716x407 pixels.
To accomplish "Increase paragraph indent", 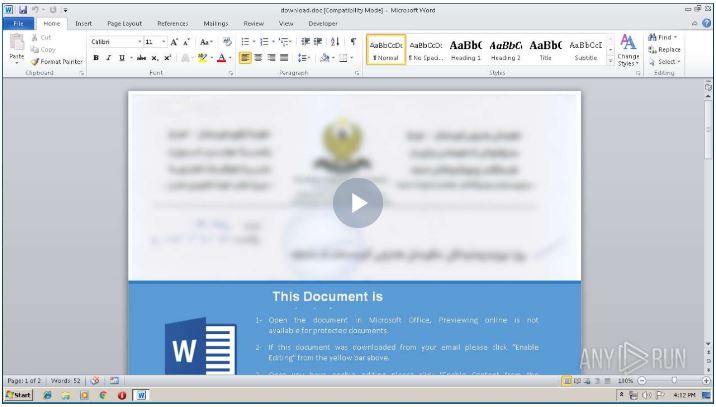I will click(x=318, y=42).
